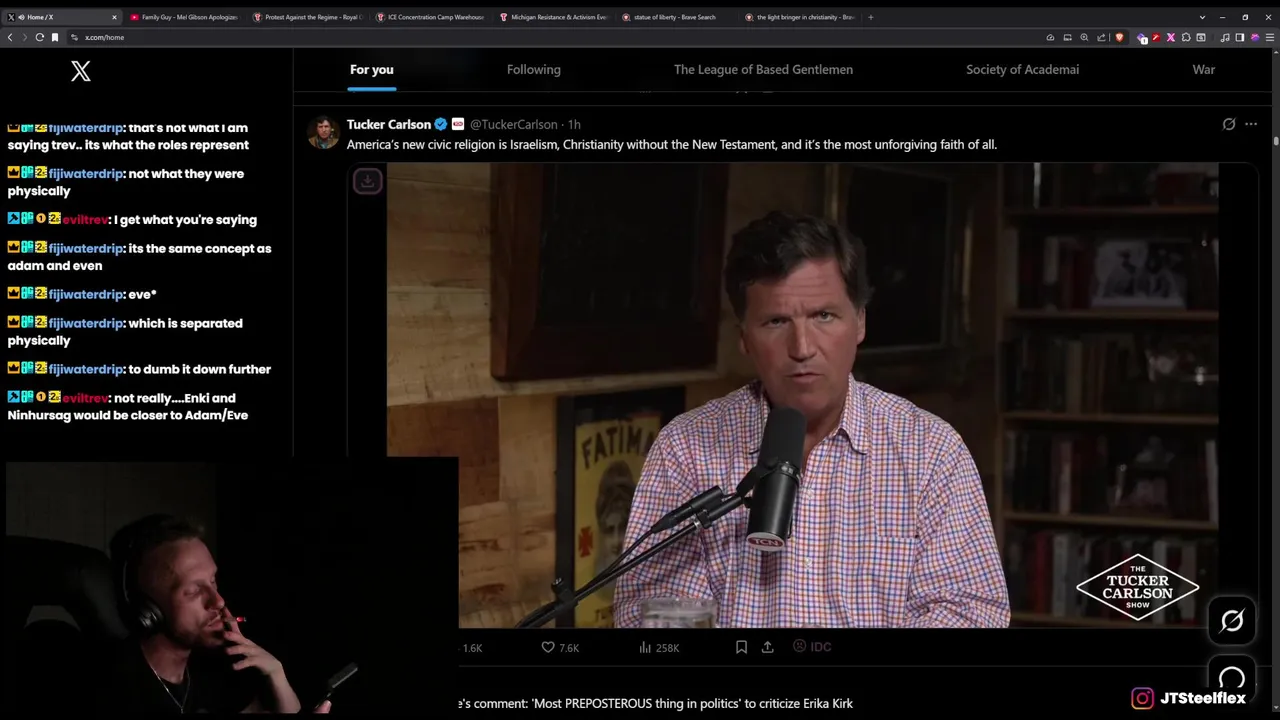Open the @TuckerCarlson handle link
Viewport: 1280px width, 720px height.
[513, 124]
